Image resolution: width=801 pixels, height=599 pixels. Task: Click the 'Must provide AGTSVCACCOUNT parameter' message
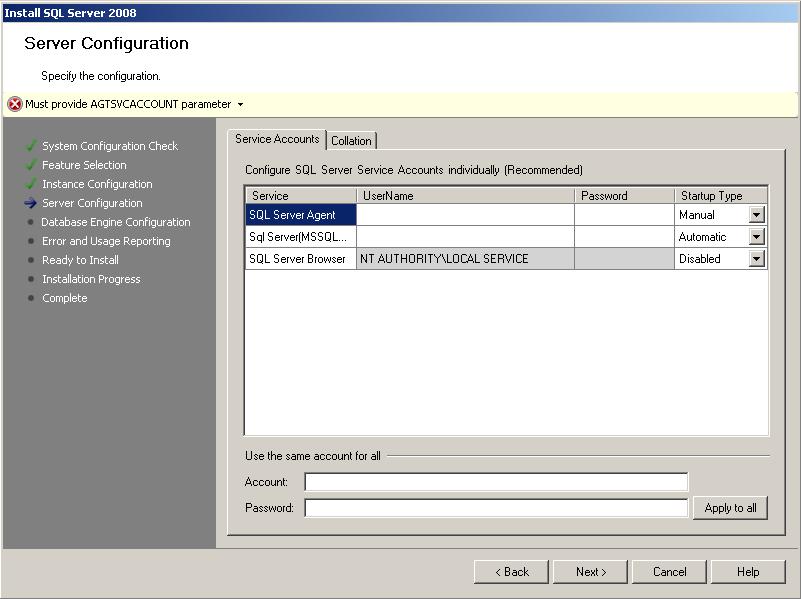128,104
